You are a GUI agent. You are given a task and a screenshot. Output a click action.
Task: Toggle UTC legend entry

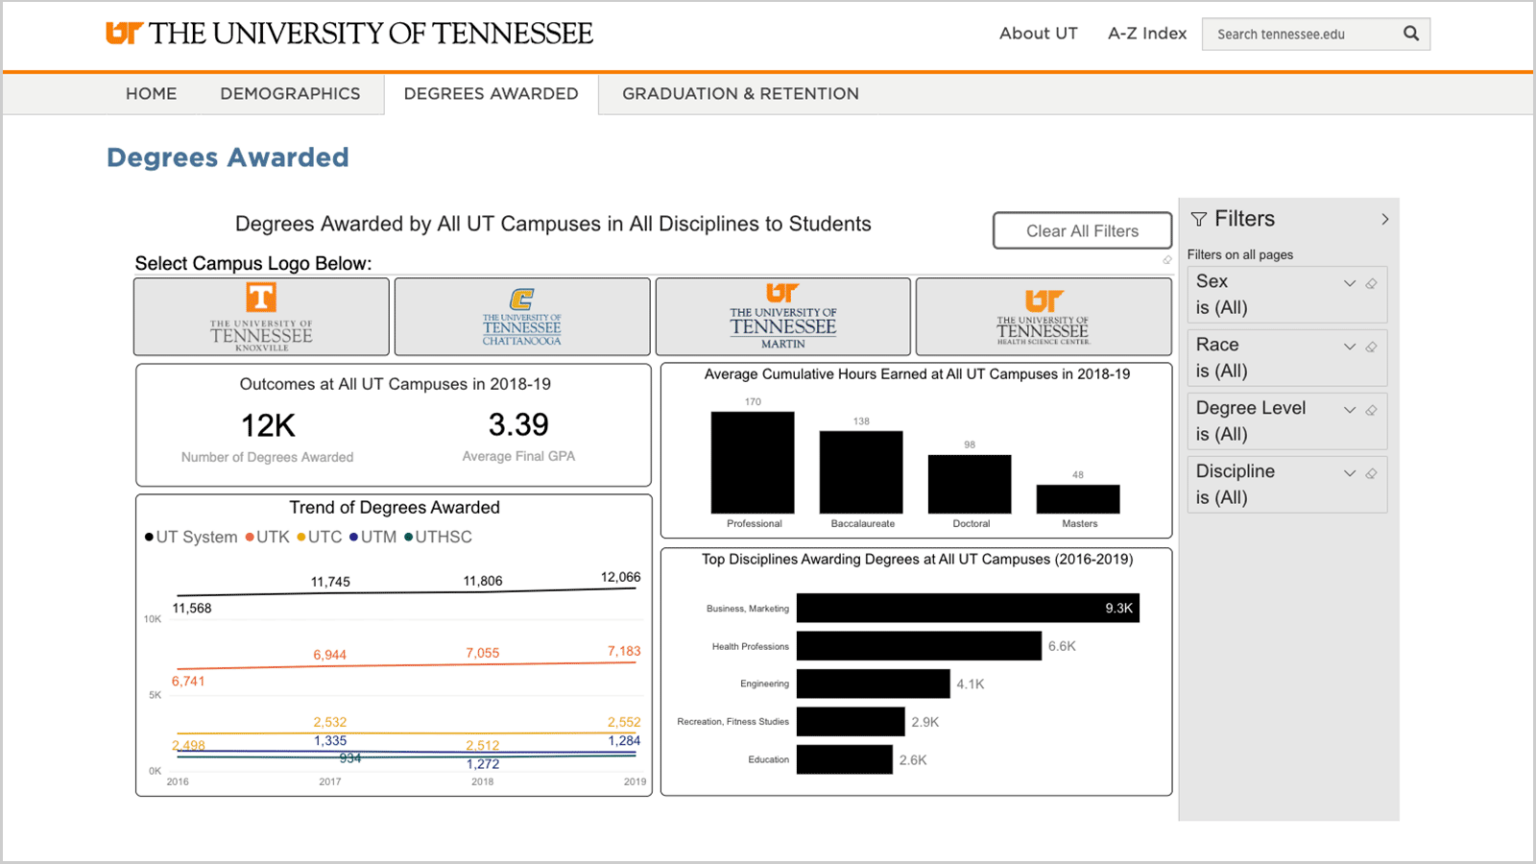pyautogui.click(x=319, y=537)
